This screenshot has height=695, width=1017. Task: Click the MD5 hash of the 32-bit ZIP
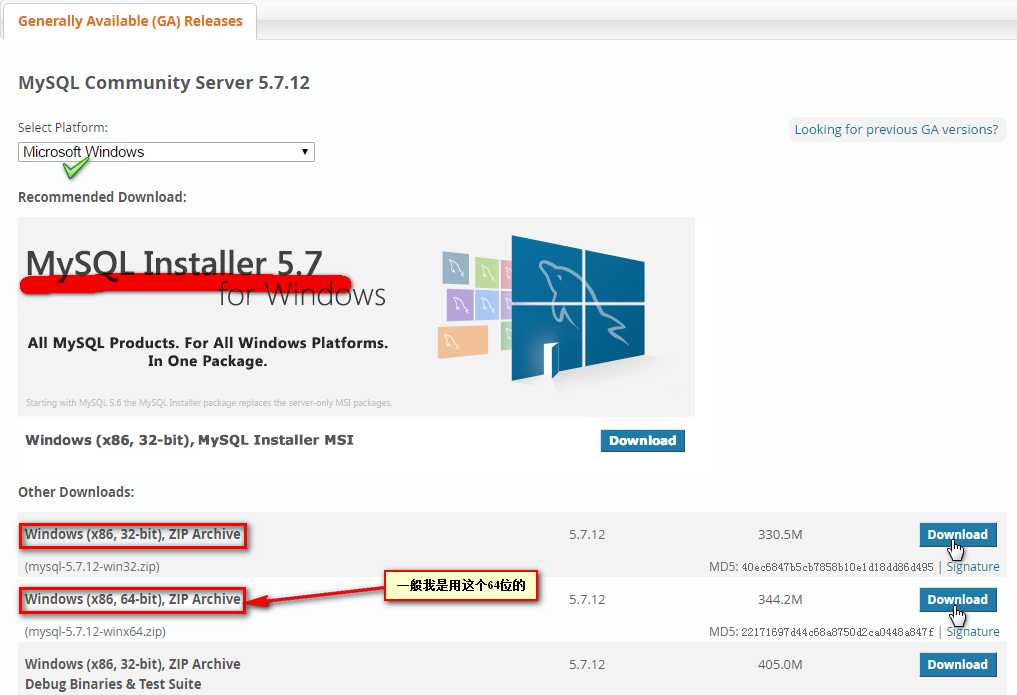click(837, 567)
